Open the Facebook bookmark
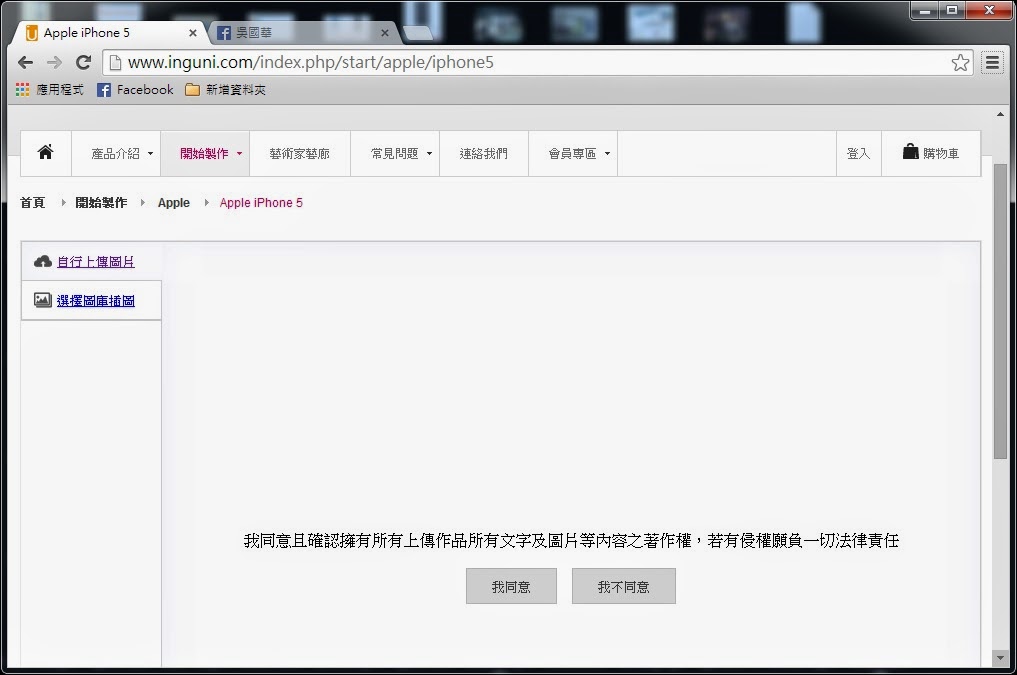The width and height of the screenshot is (1017, 675). [135, 89]
